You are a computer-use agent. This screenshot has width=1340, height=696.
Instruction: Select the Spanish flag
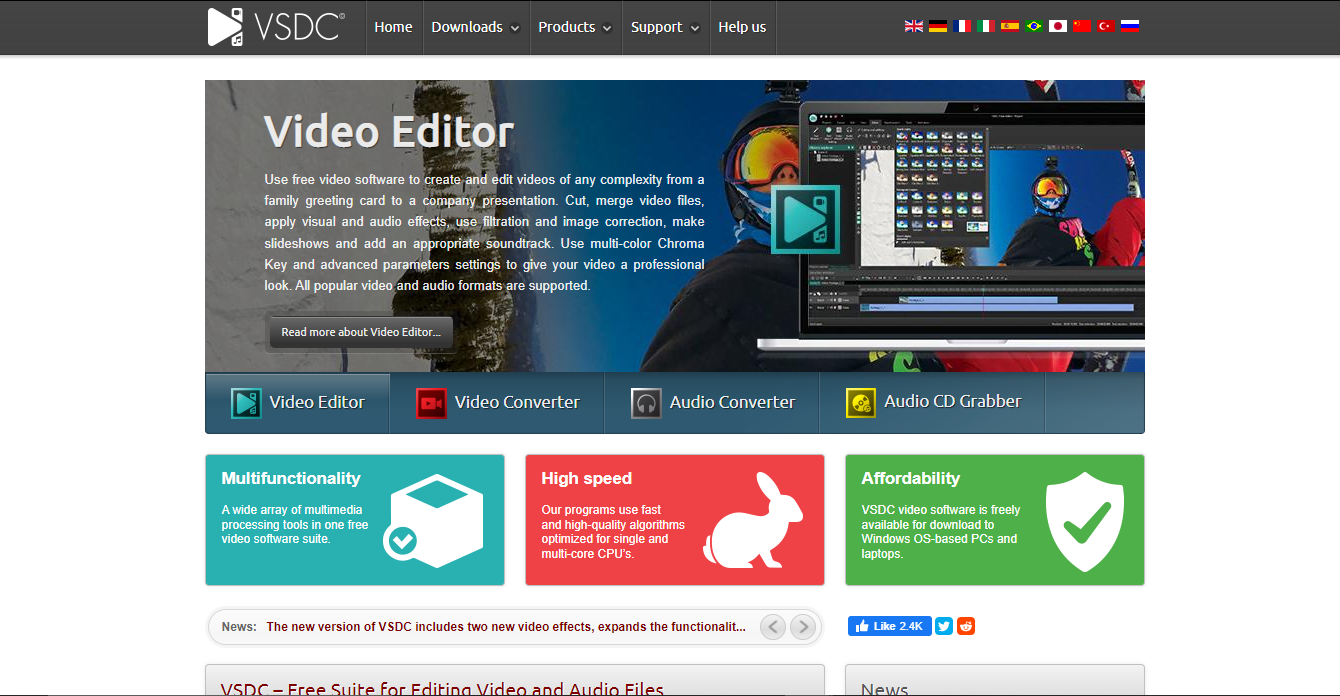1010,26
